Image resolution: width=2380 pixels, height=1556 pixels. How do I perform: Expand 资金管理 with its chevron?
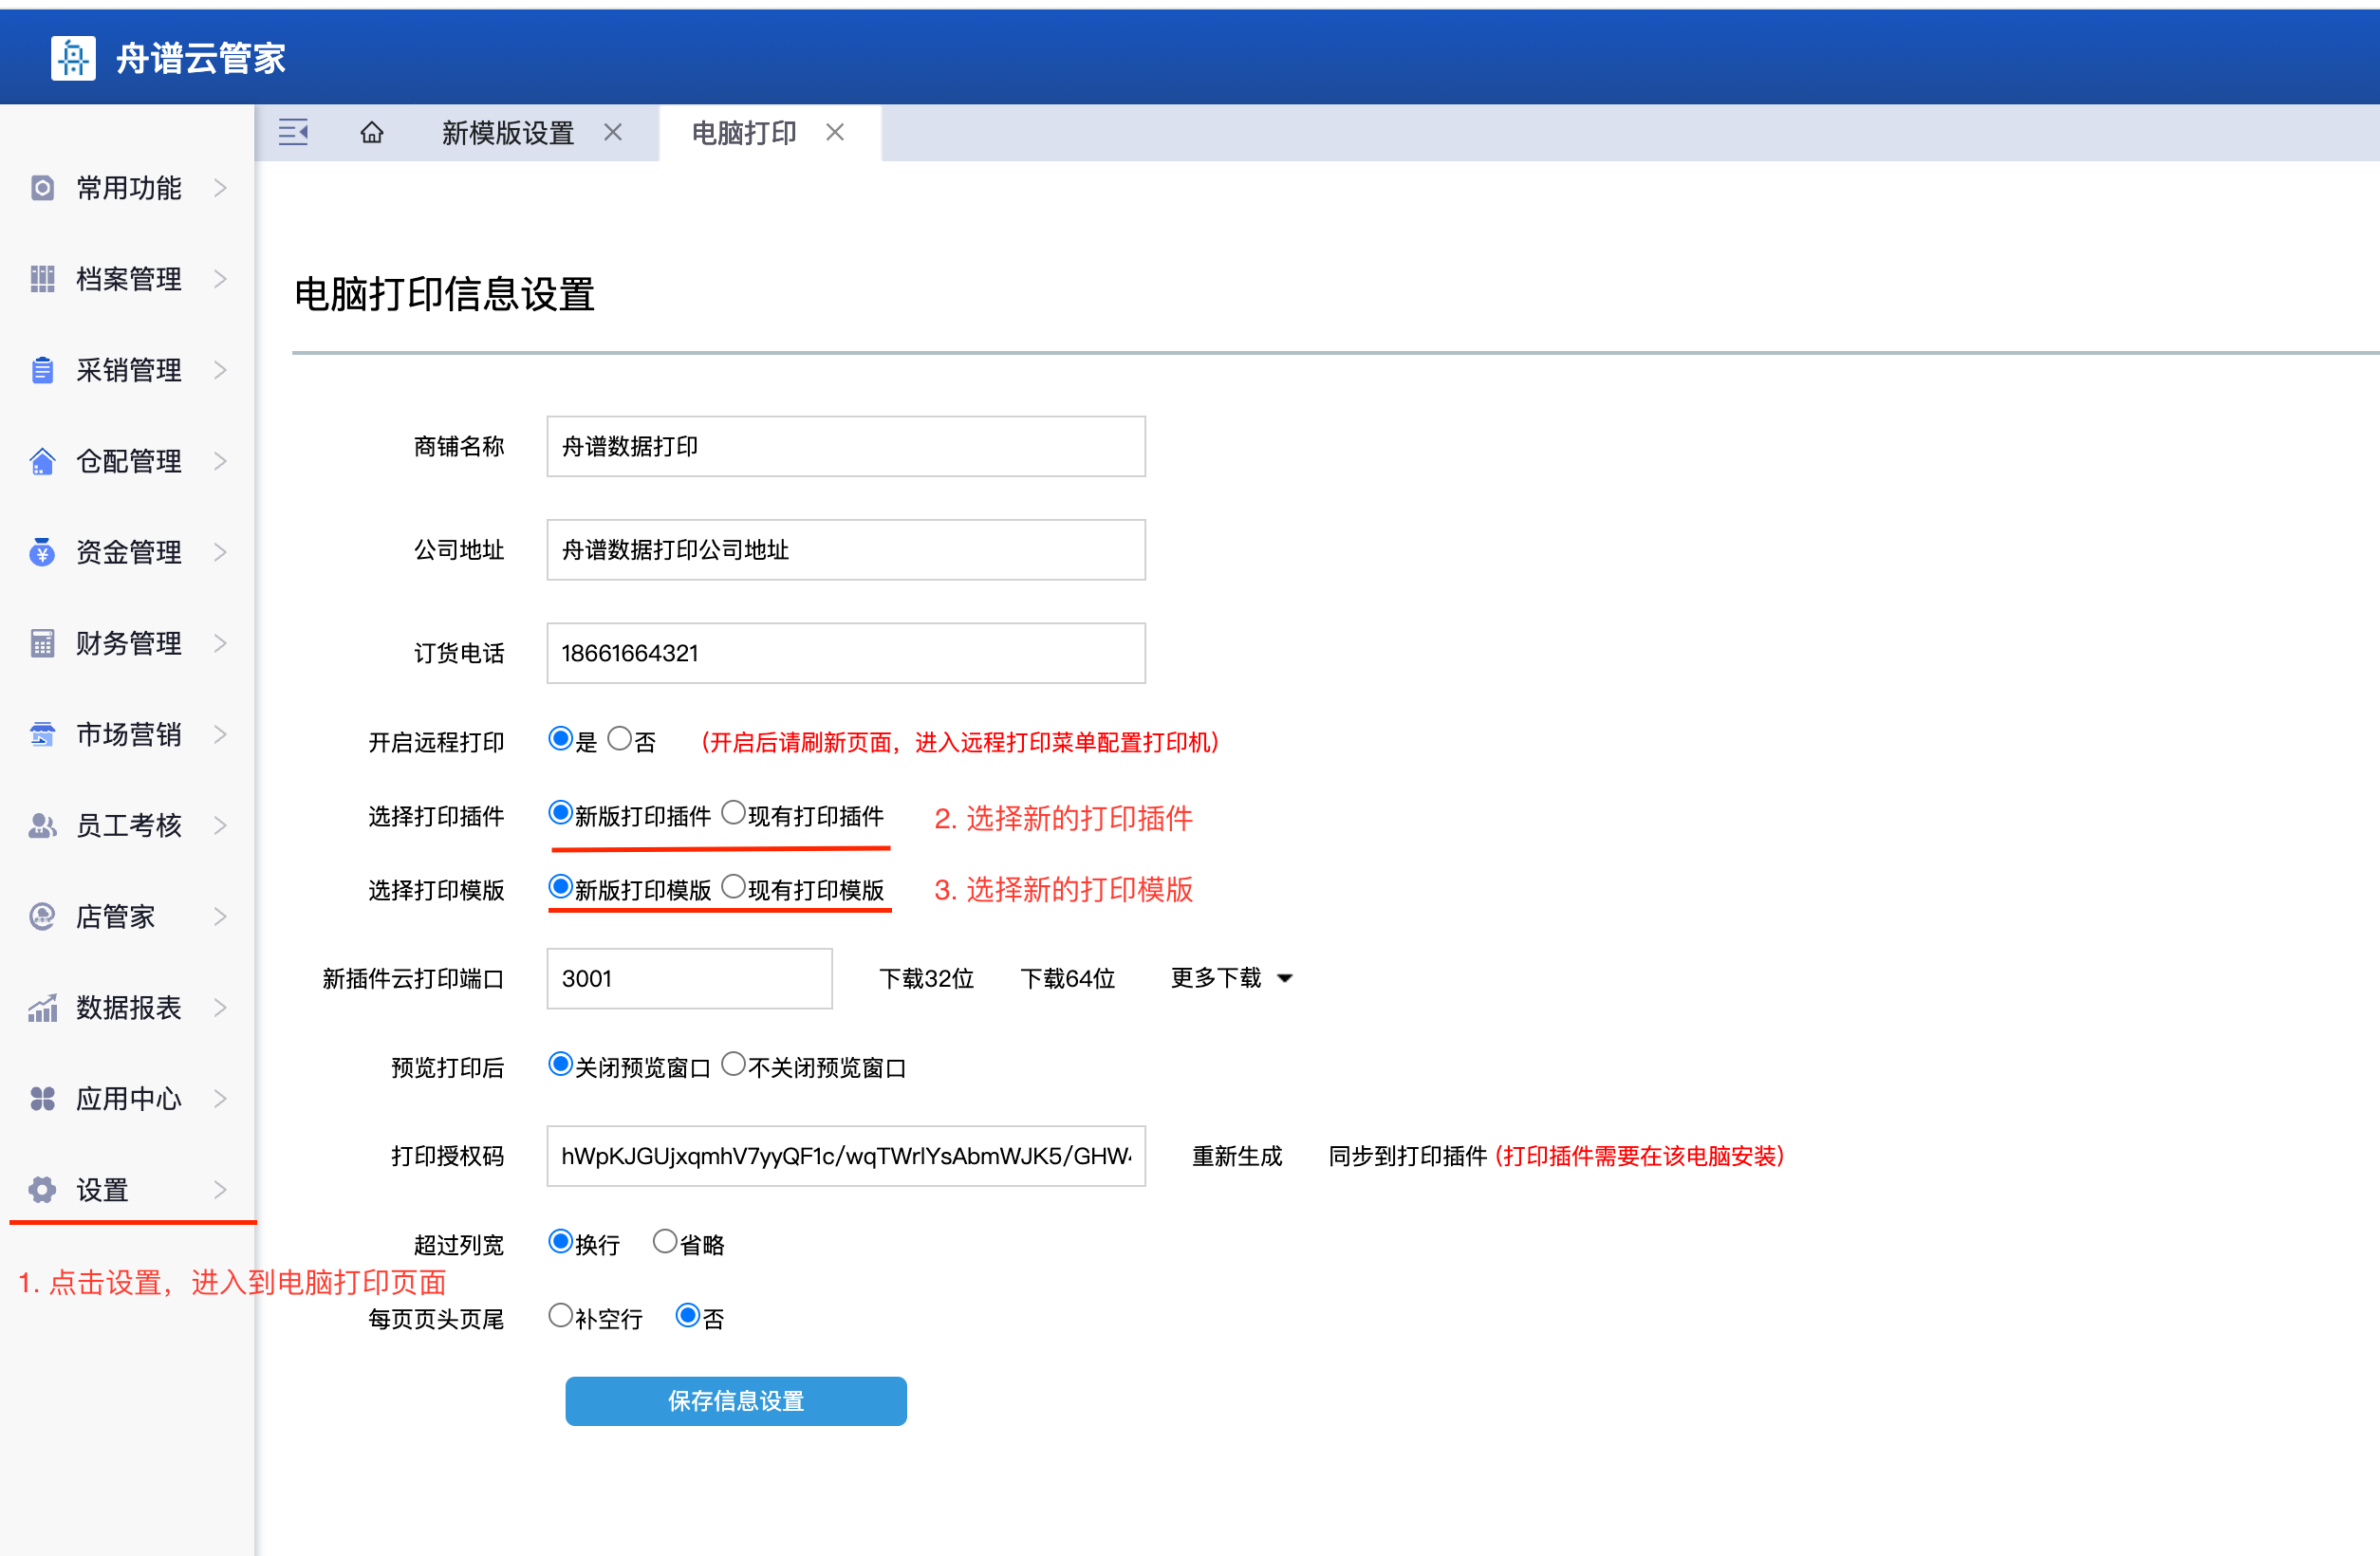[221, 552]
